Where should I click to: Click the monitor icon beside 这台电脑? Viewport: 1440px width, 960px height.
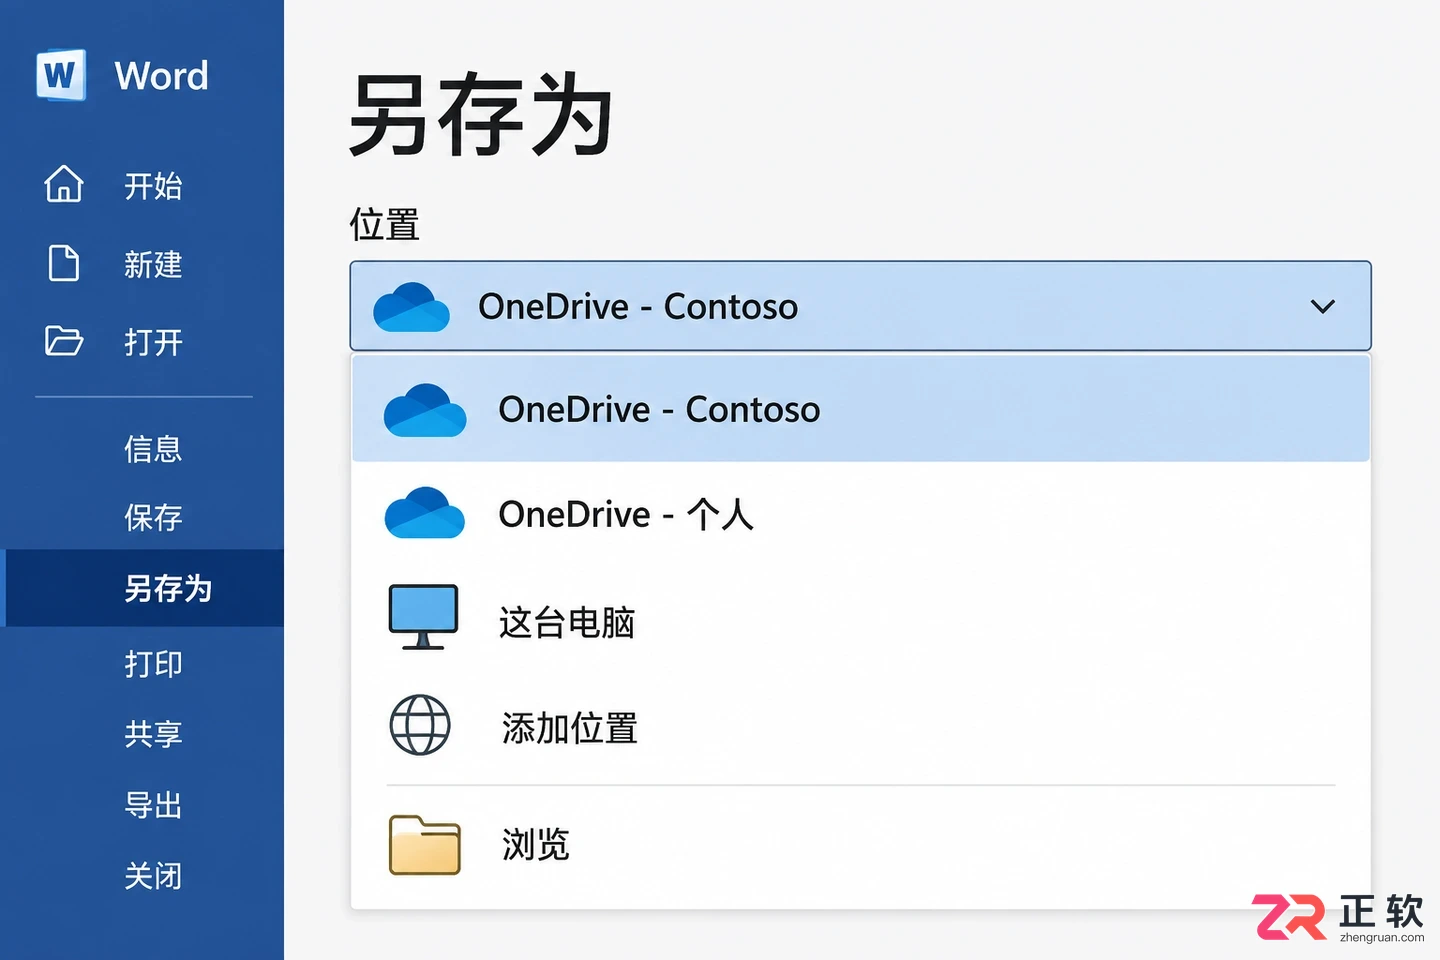click(x=423, y=617)
